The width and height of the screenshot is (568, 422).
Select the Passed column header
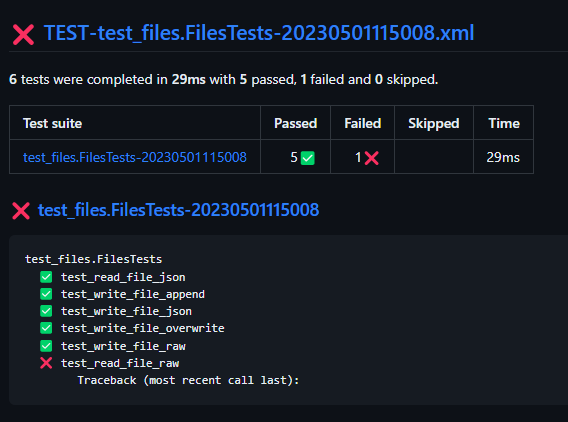coord(296,124)
